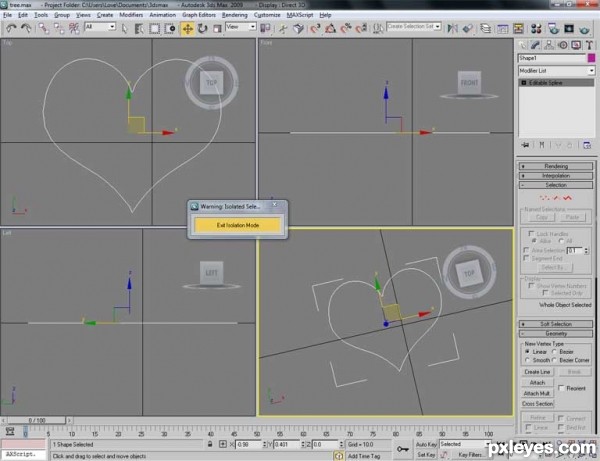Open the Layer Manager
This screenshot has height=461, width=600.
(486, 28)
